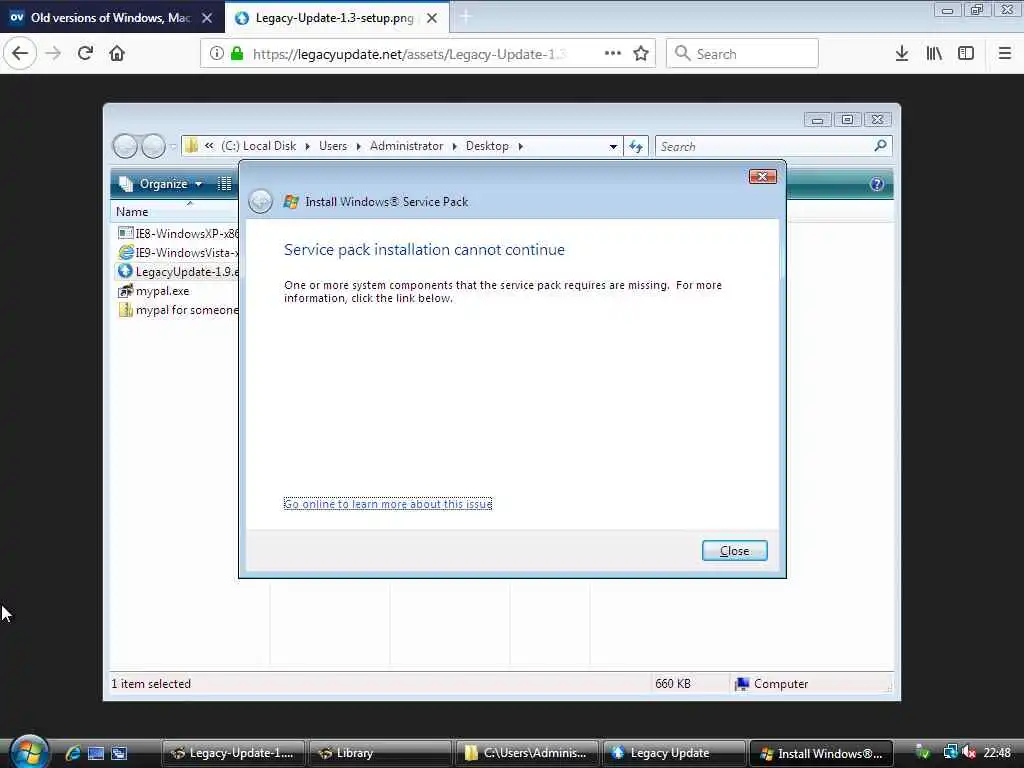The image size is (1024, 768).
Task: Switch to Legacy Update taskbar button
Action: 673,753
